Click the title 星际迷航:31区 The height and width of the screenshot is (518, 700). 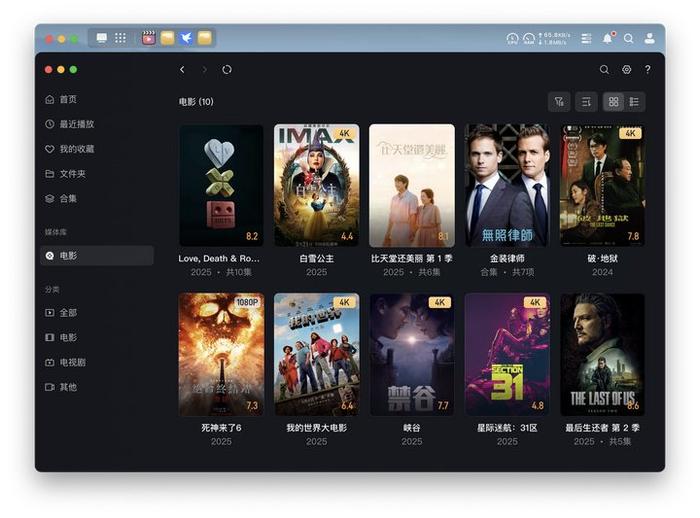coord(507,428)
